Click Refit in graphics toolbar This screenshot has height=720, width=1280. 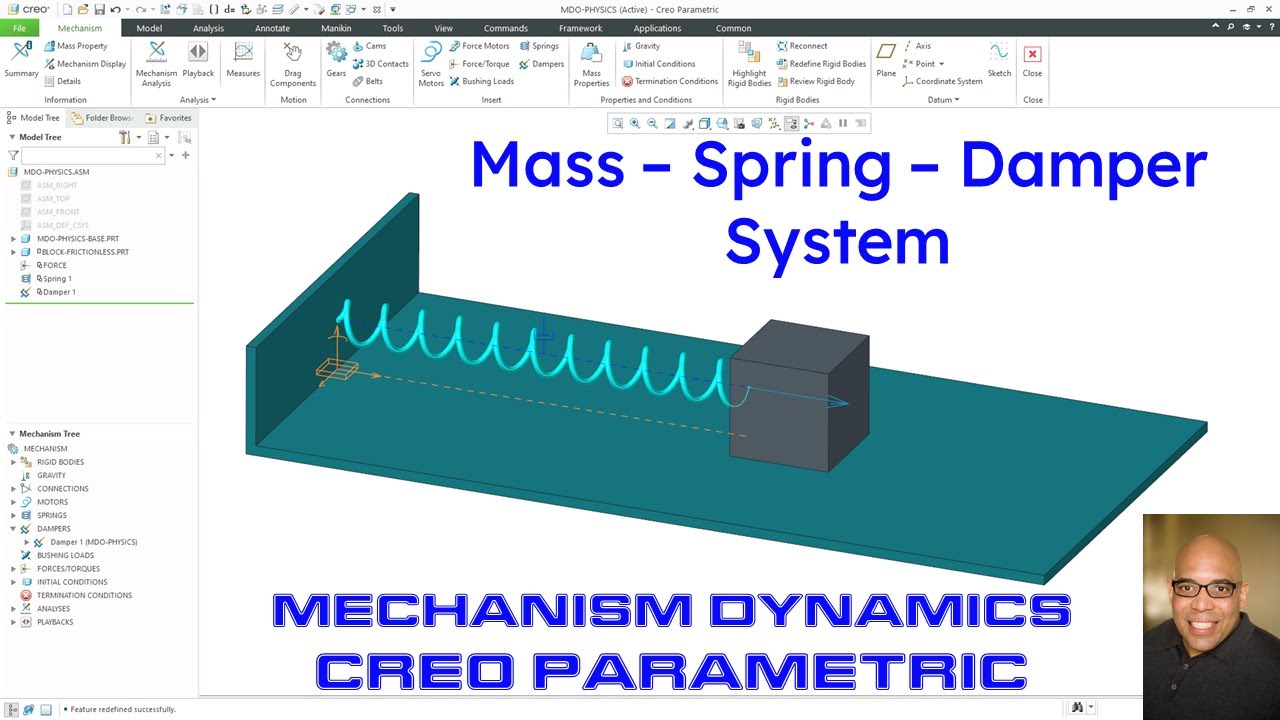[618, 123]
